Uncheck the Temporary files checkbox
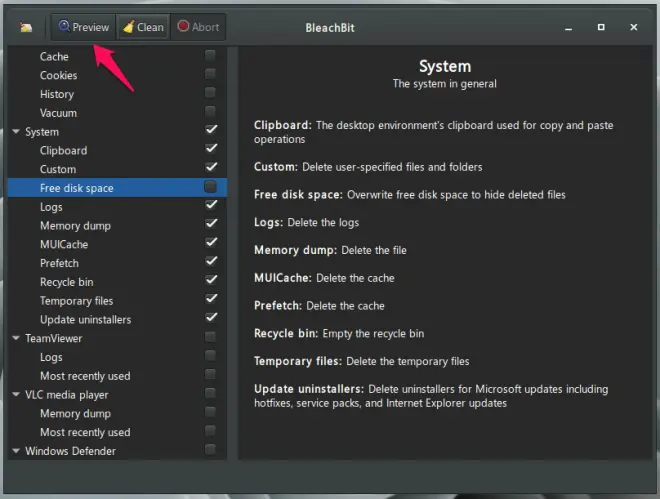The image size is (660, 499). 211,299
